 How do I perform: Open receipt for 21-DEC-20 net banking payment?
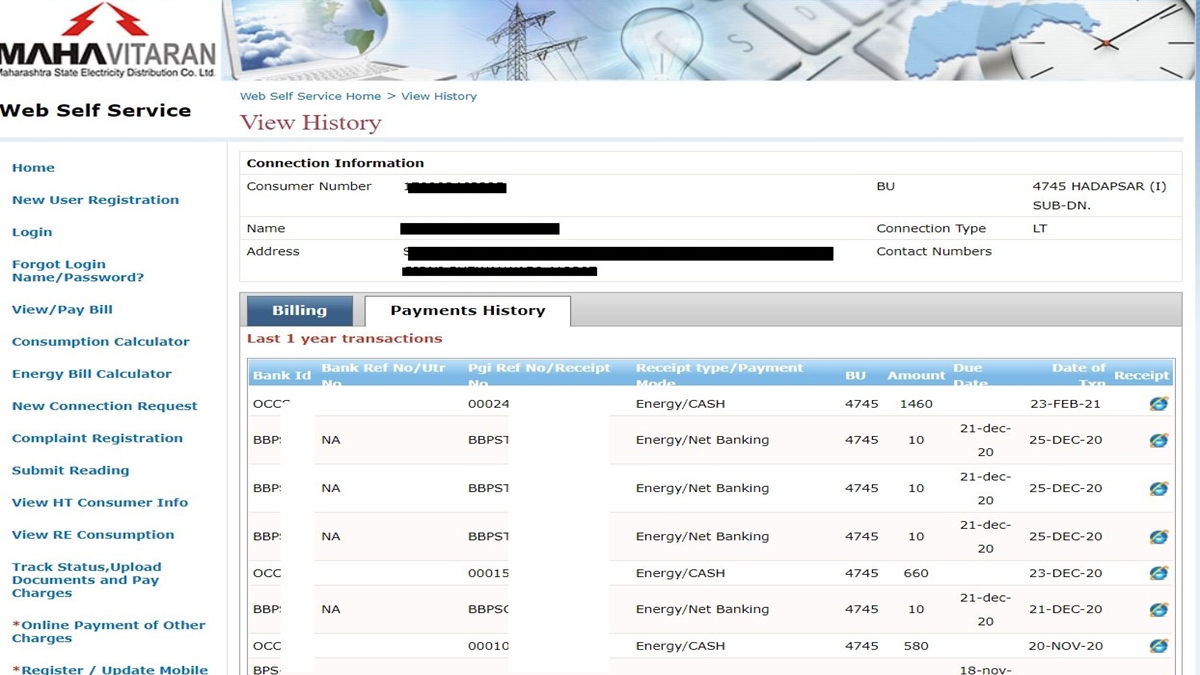(x=1158, y=609)
